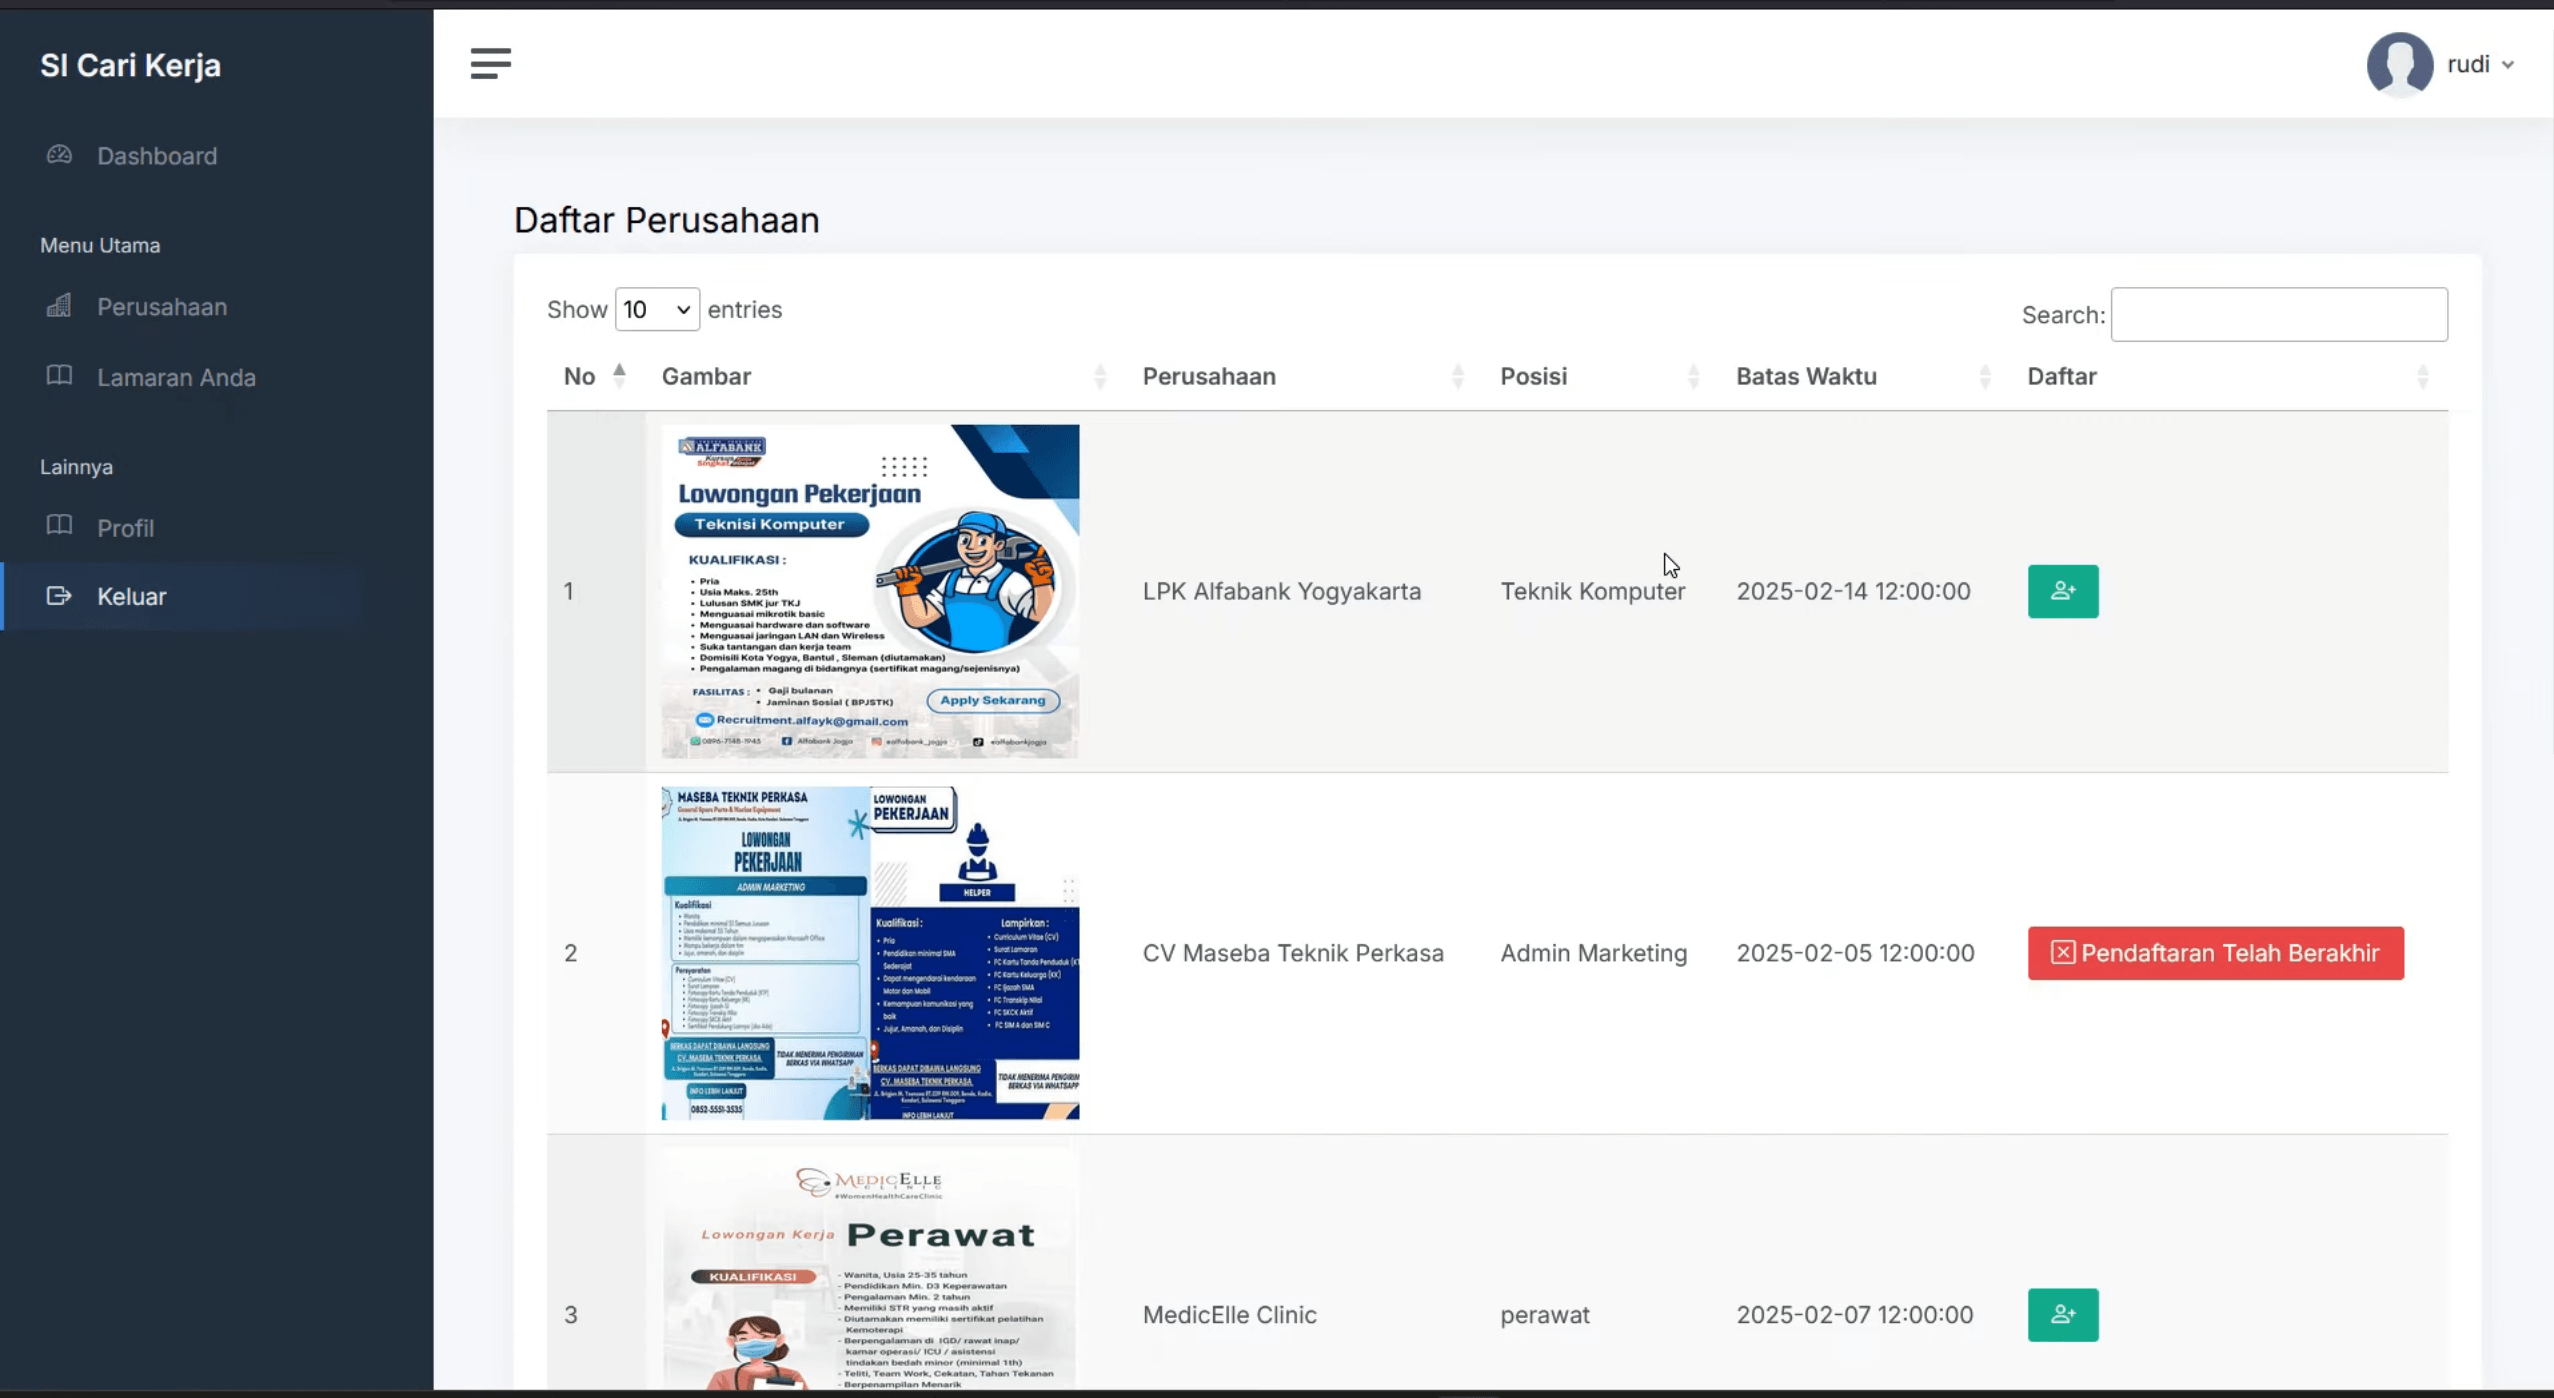The image size is (2554, 1398).
Task: Open the Alfabank Teknisi Komputer poster image
Action: click(x=870, y=591)
